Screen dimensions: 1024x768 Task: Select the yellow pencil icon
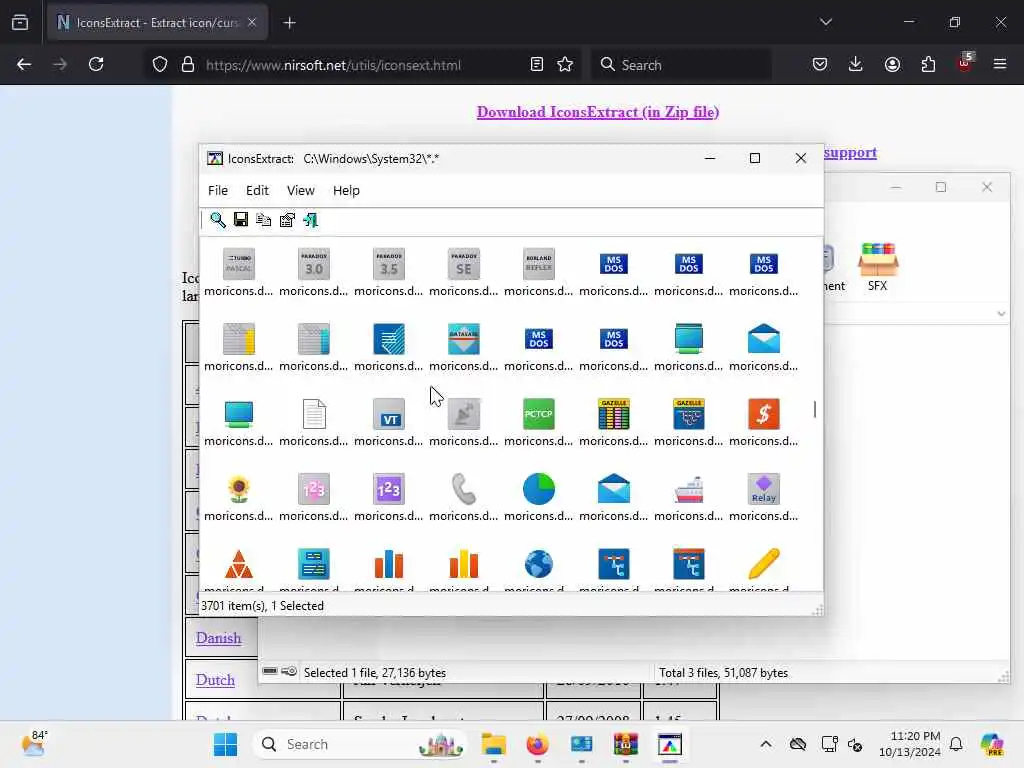763,564
